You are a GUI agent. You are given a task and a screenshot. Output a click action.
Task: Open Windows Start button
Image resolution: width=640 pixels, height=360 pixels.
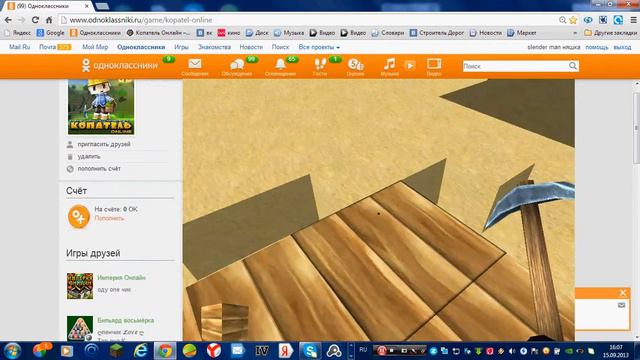(x=13, y=351)
